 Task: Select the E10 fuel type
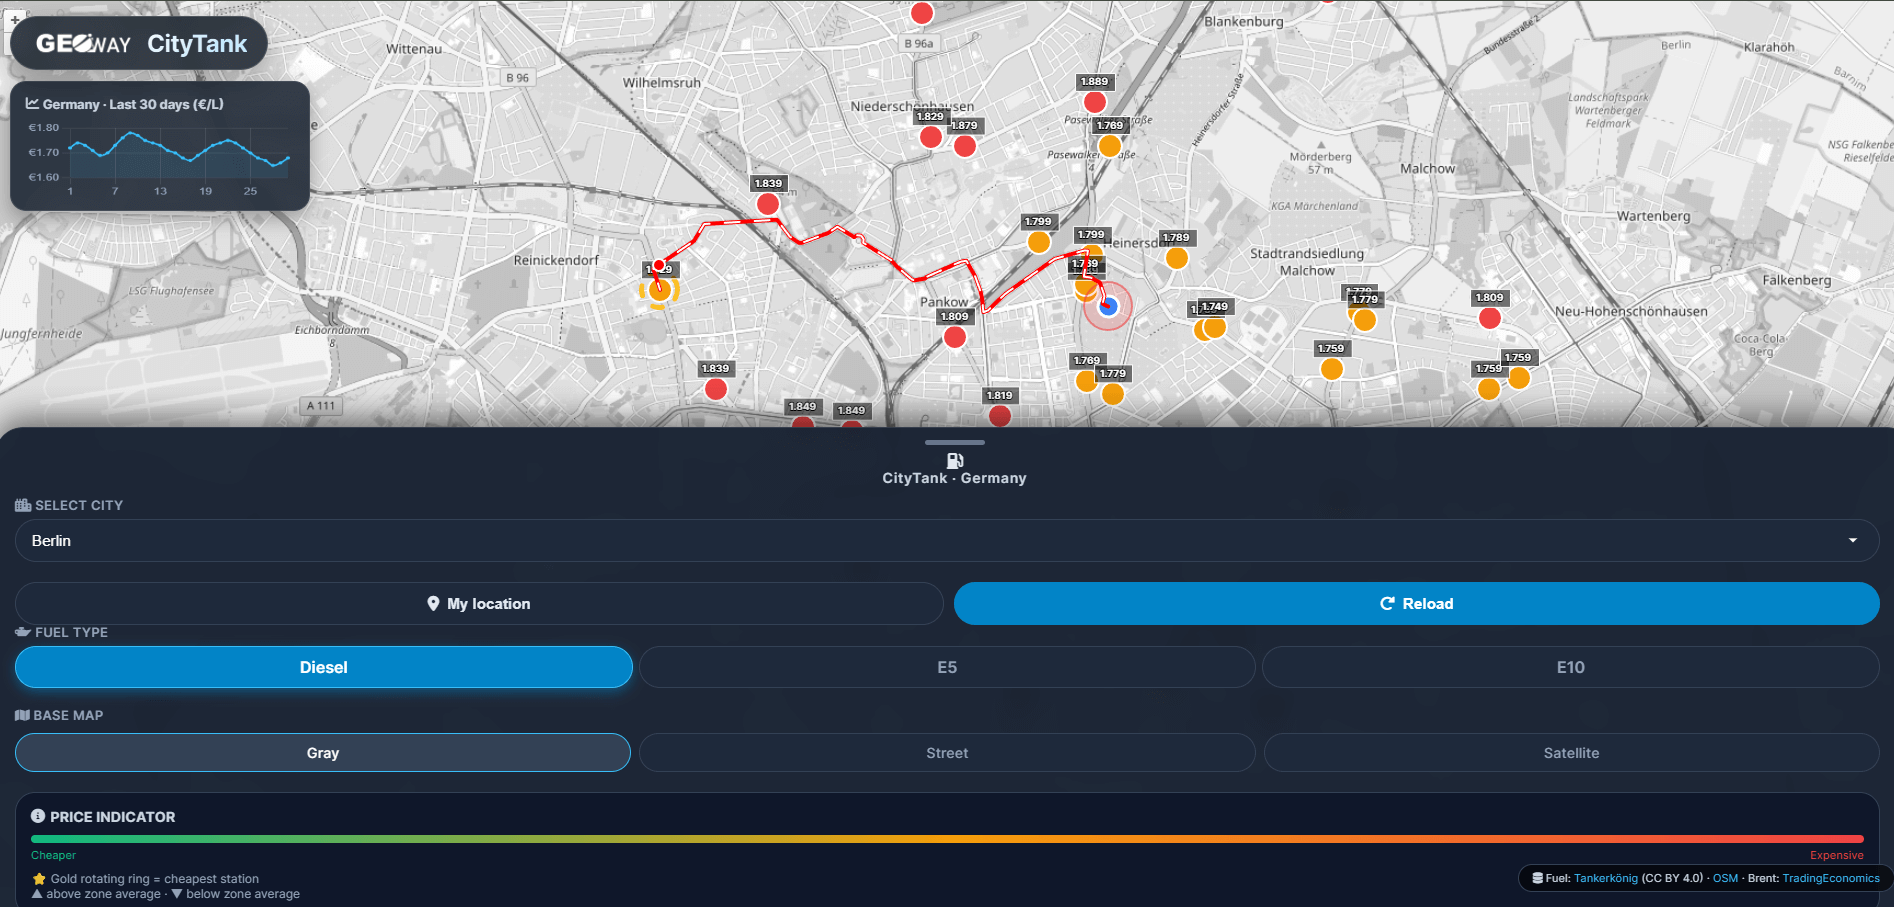1569,667
